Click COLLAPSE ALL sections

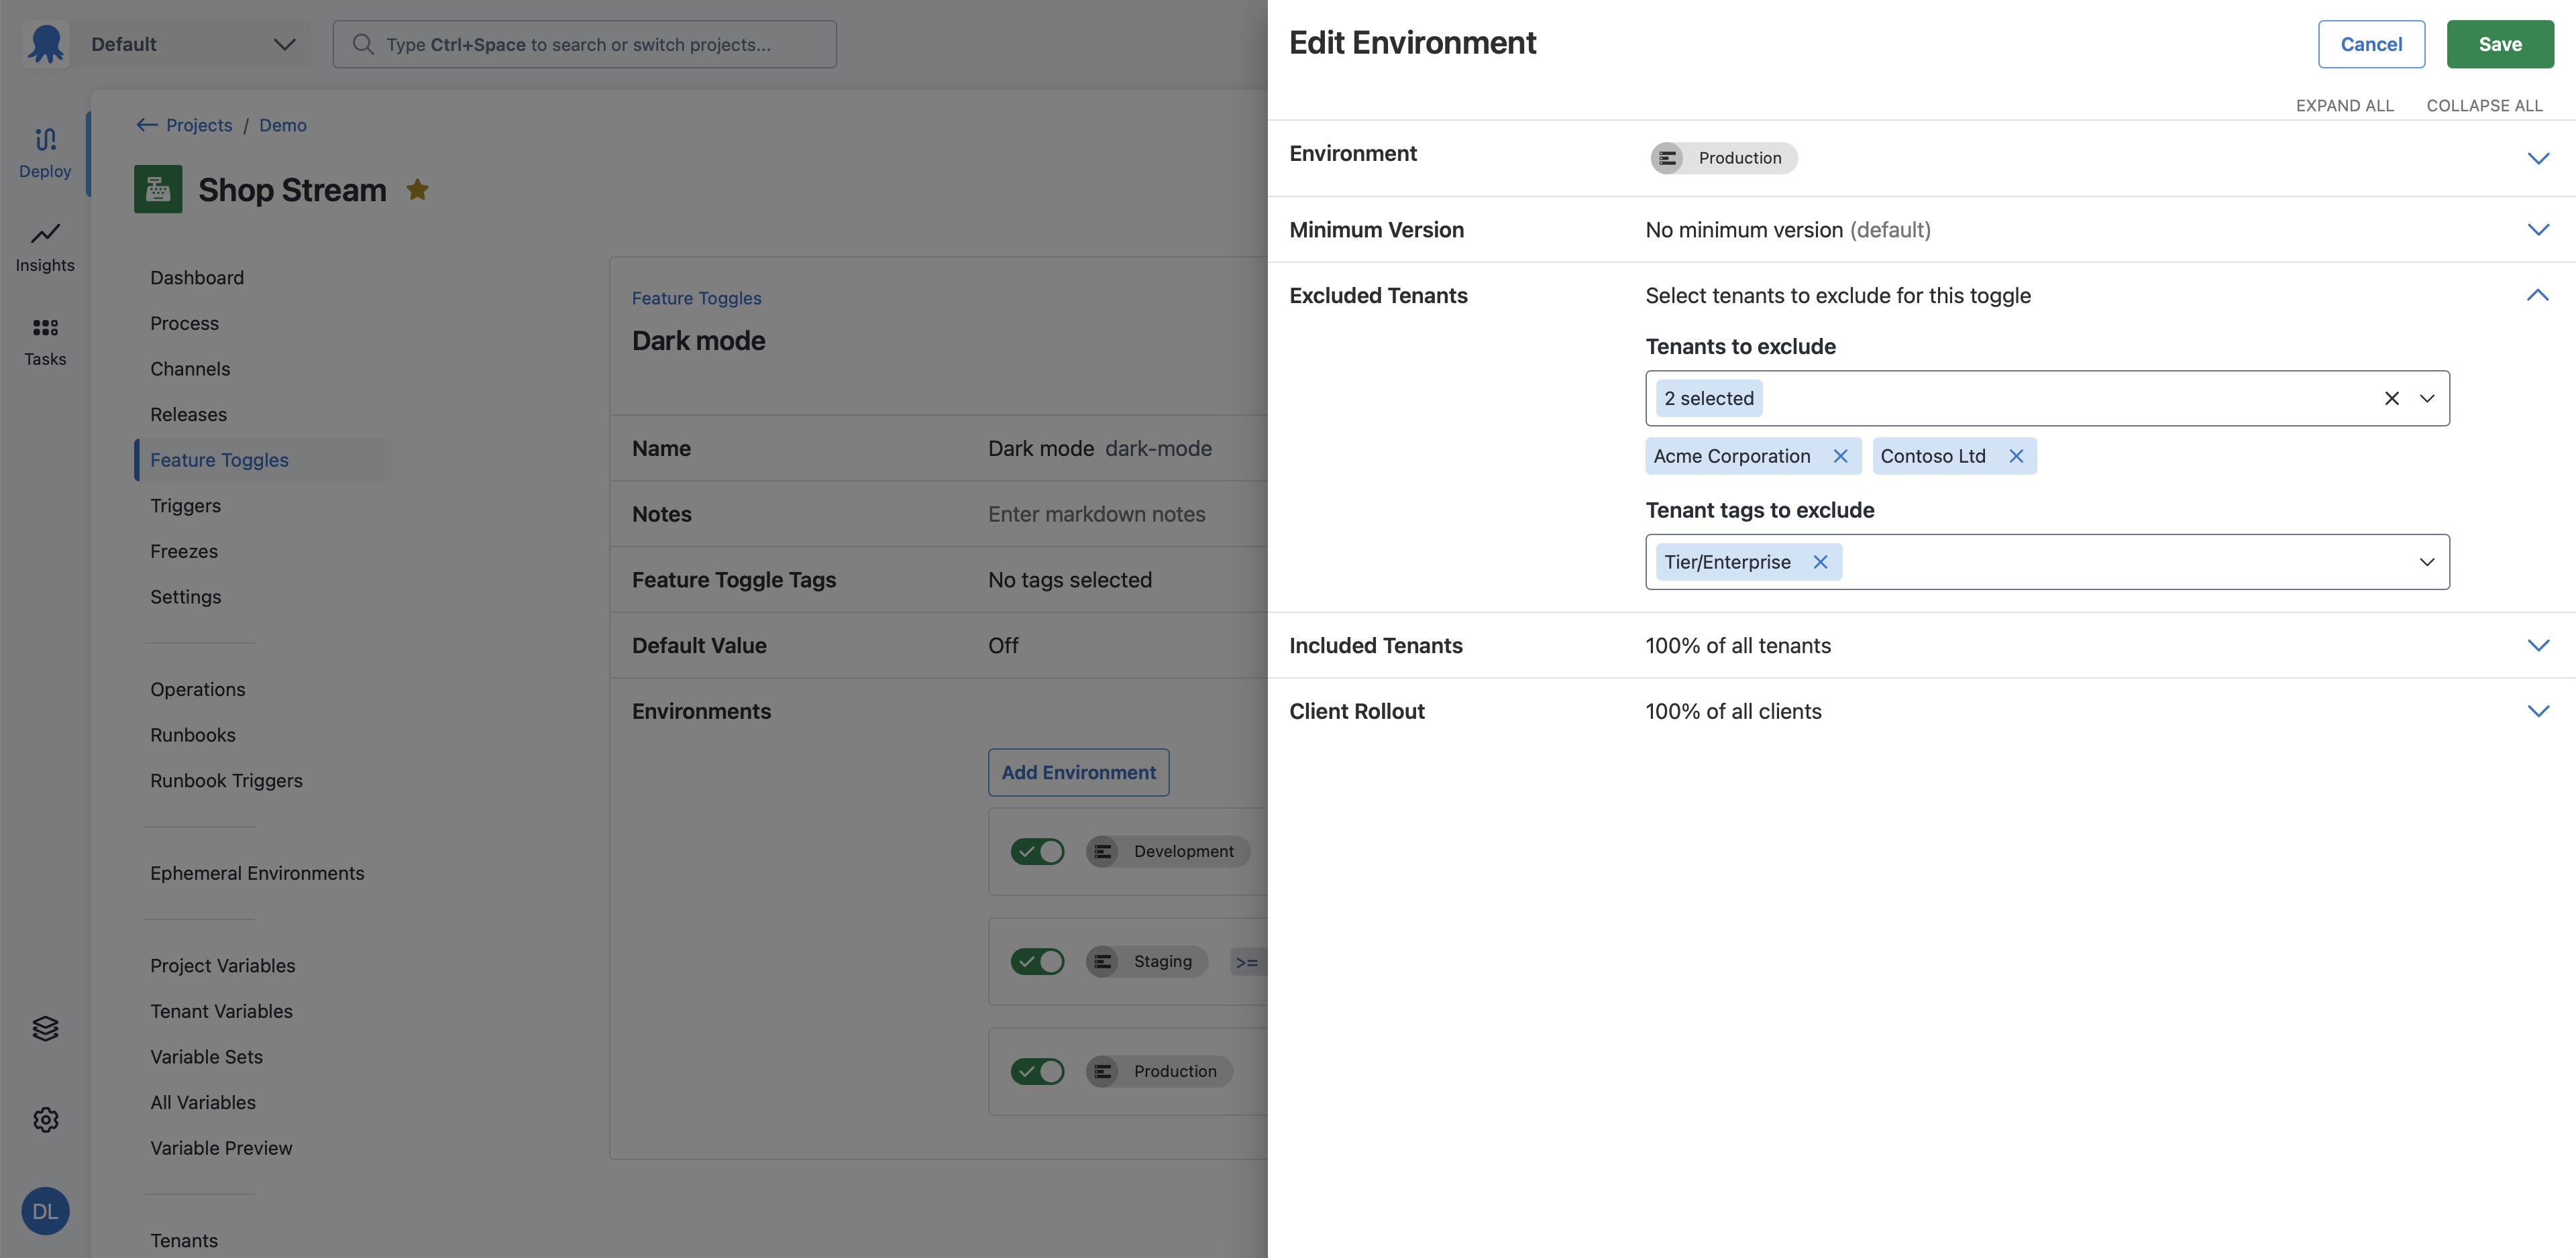point(2484,105)
